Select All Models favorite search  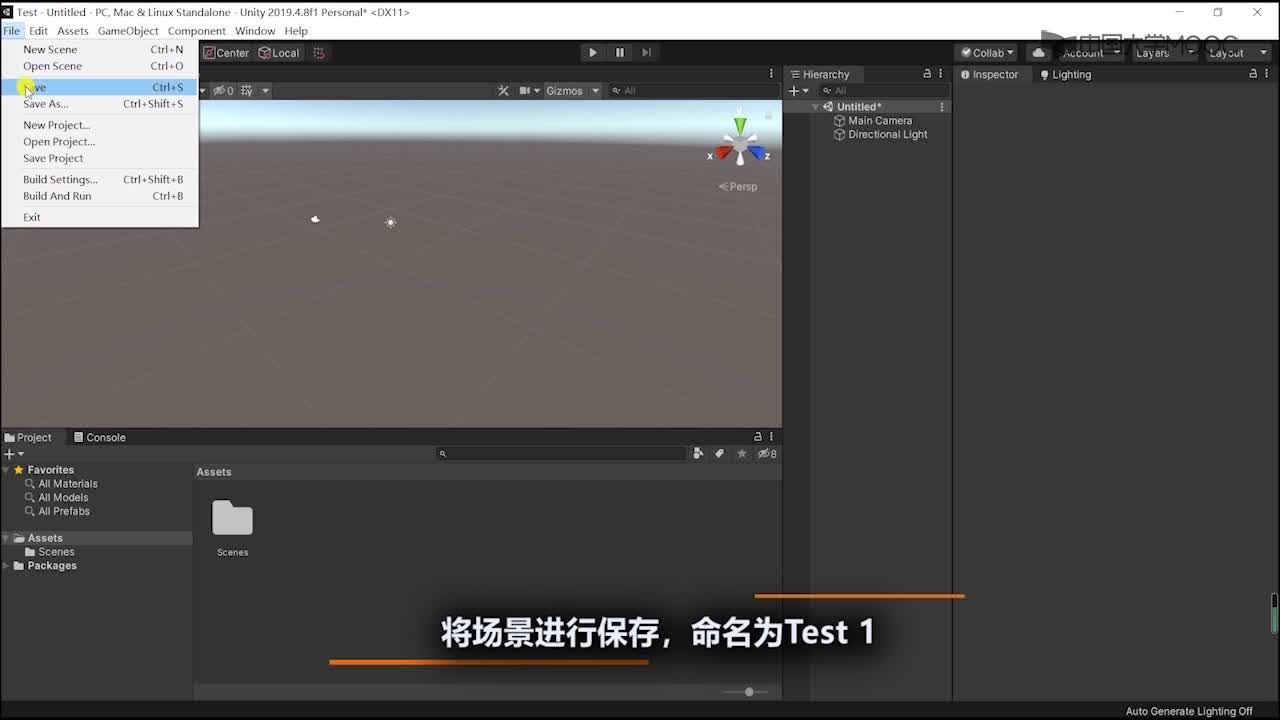(63, 498)
